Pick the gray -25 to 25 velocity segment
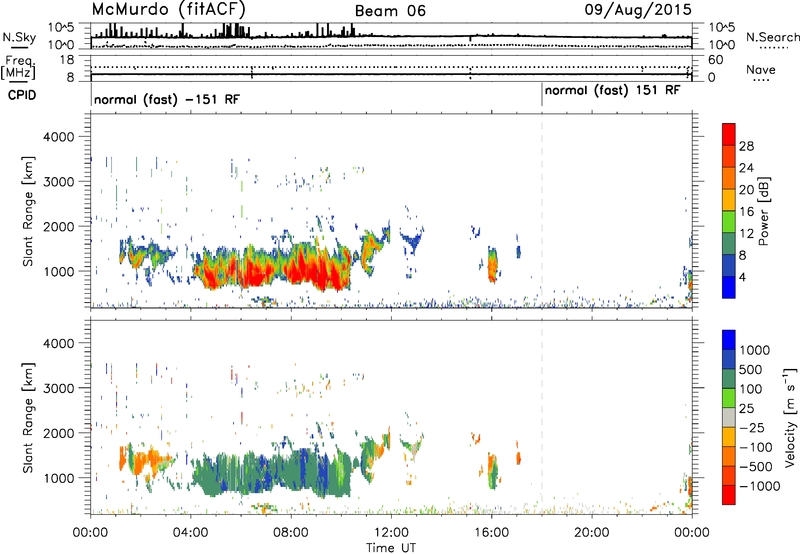 [x=729, y=417]
